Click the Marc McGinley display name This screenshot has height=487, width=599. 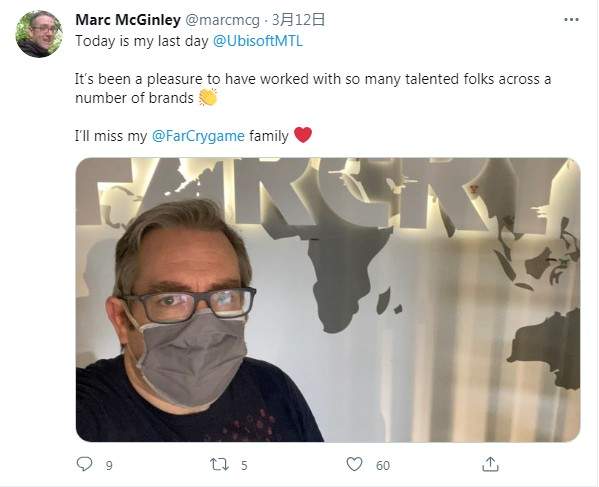click(128, 20)
